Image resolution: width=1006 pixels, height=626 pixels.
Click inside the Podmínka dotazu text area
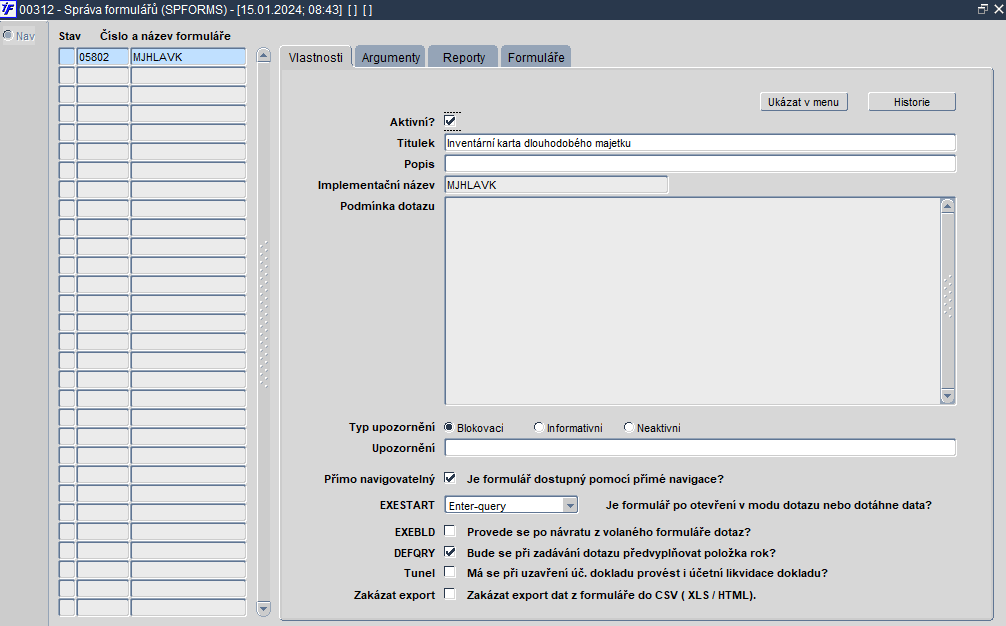pos(693,301)
